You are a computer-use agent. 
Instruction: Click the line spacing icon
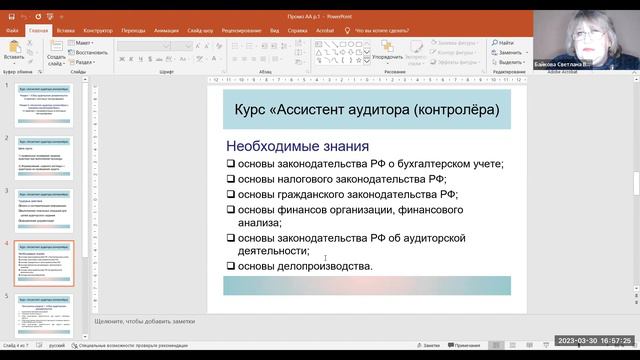click(284, 46)
